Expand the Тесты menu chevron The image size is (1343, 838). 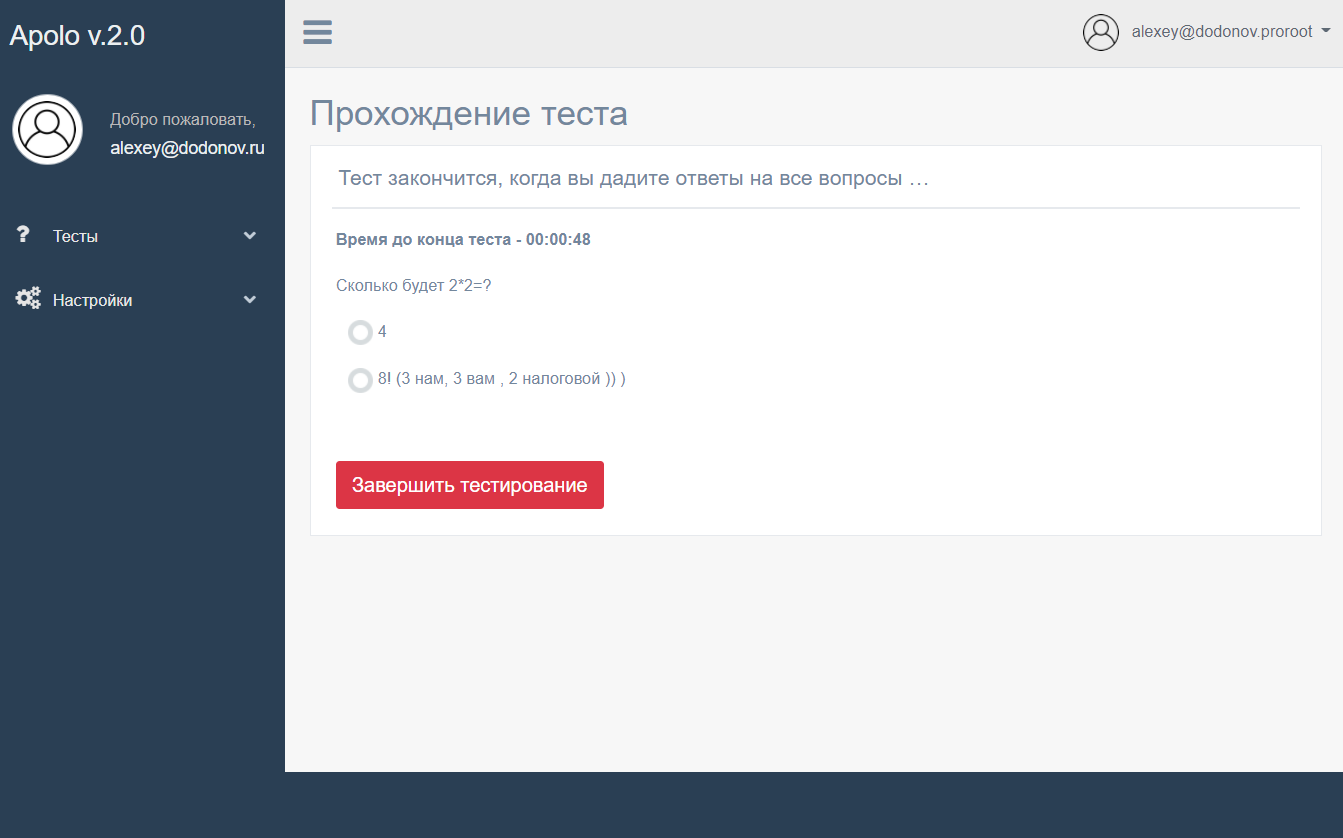point(250,236)
